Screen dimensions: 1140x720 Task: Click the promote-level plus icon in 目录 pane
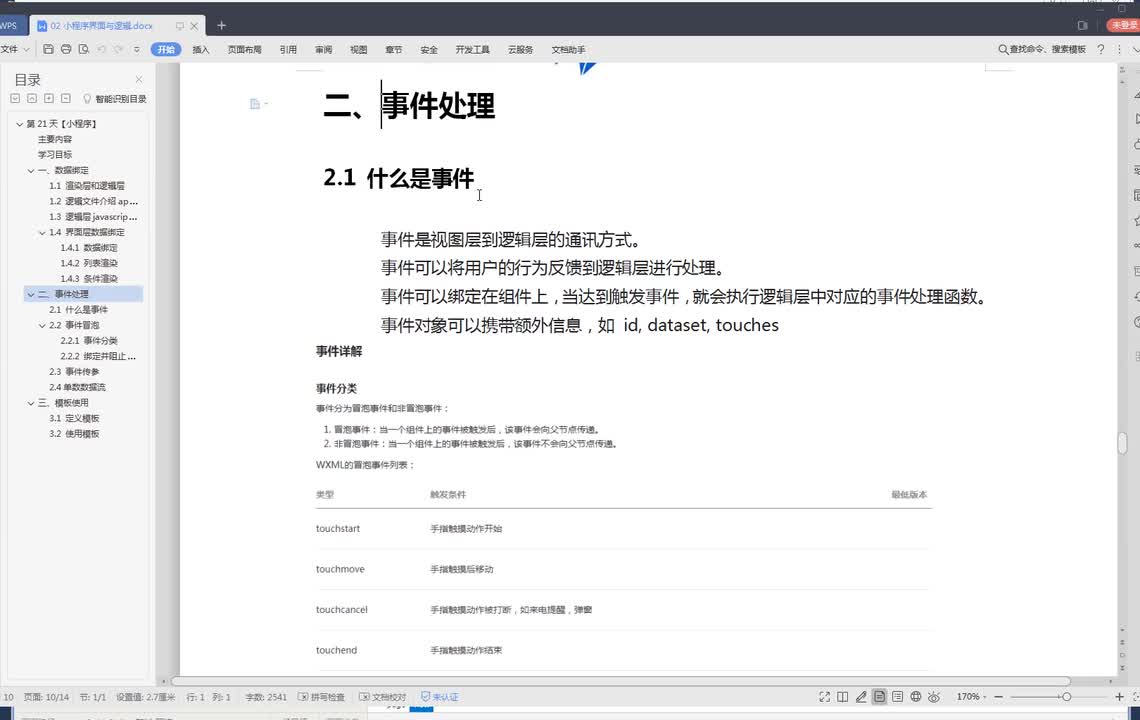[49, 98]
